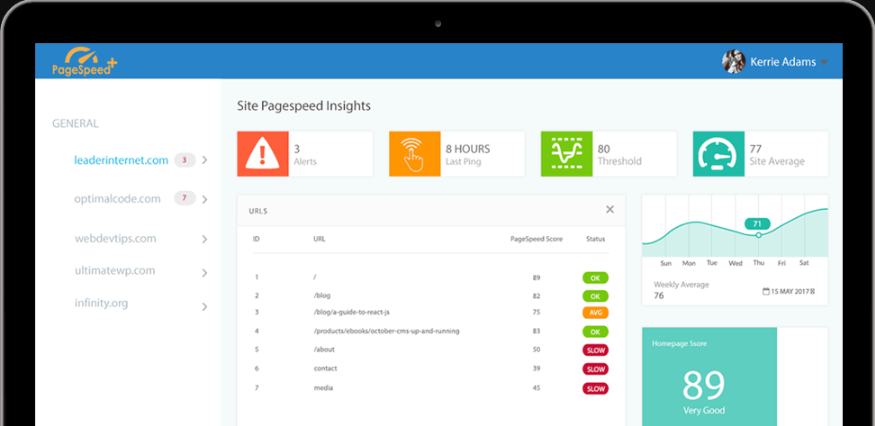Click AVG status for /blog/a-guide-to-react-js
Screen dimensions: 875x426
point(595,313)
